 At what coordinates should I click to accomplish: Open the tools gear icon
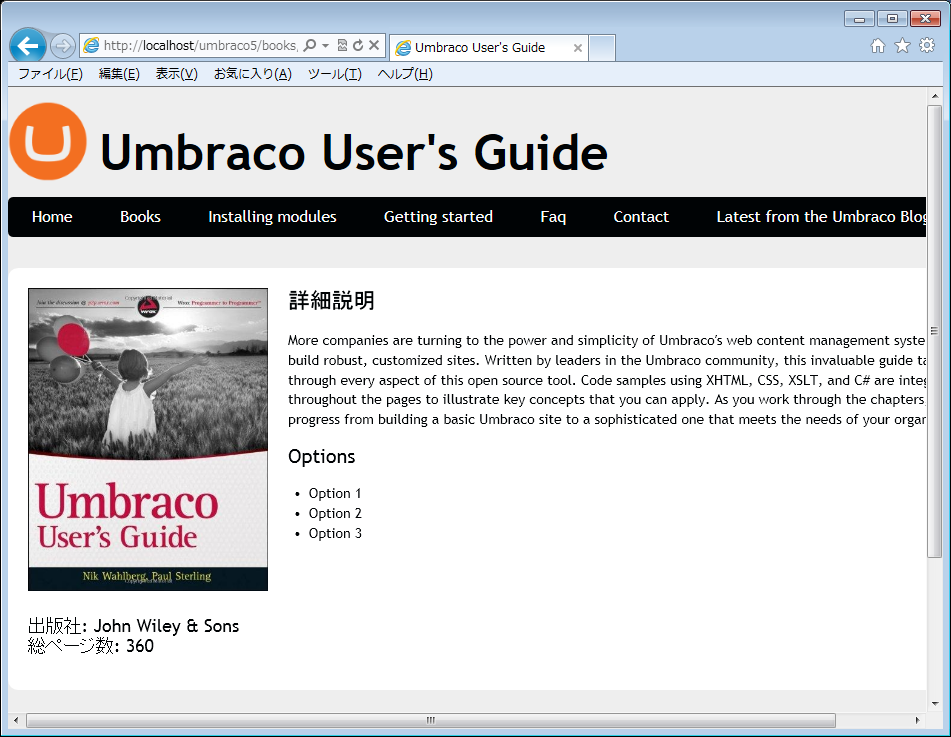927,46
